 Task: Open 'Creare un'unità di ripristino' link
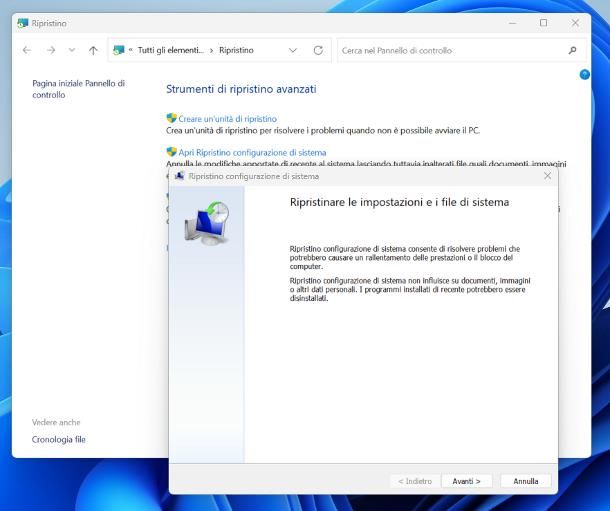coord(228,119)
